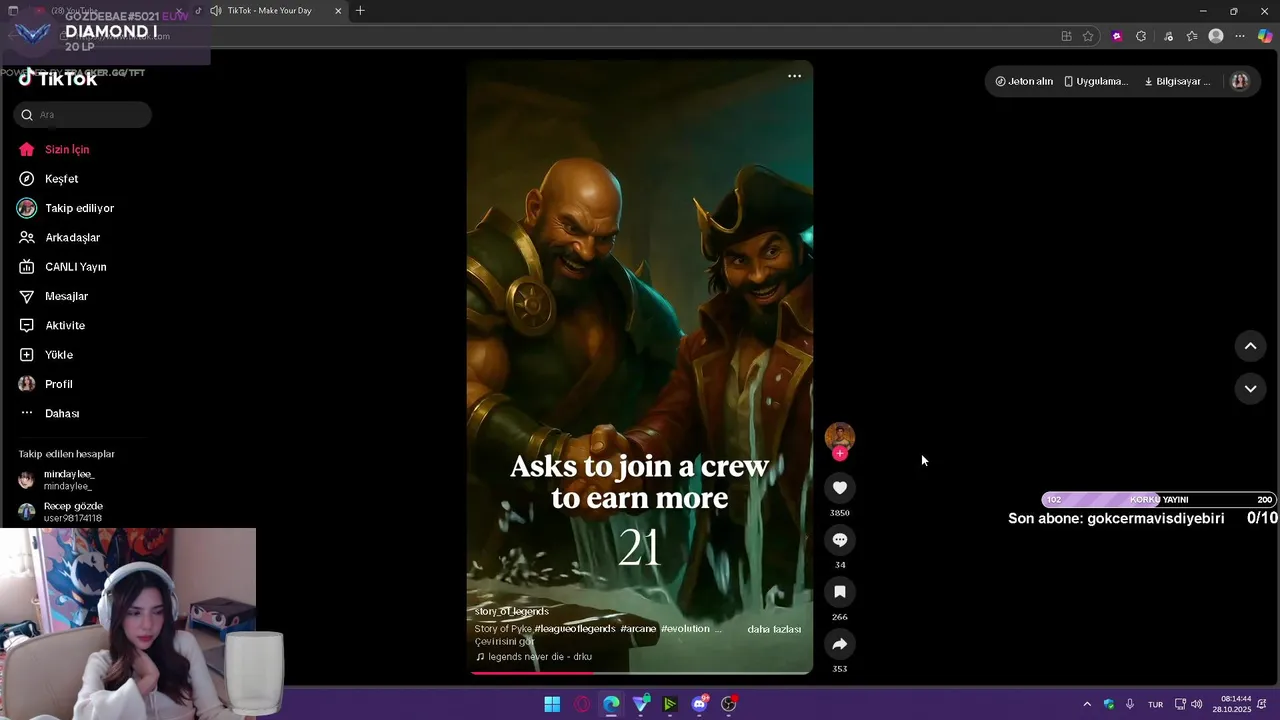The width and height of the screenshot is (1280, 720).
Task: Open the #arcane hashtag
Action: [x=638, y=629]
